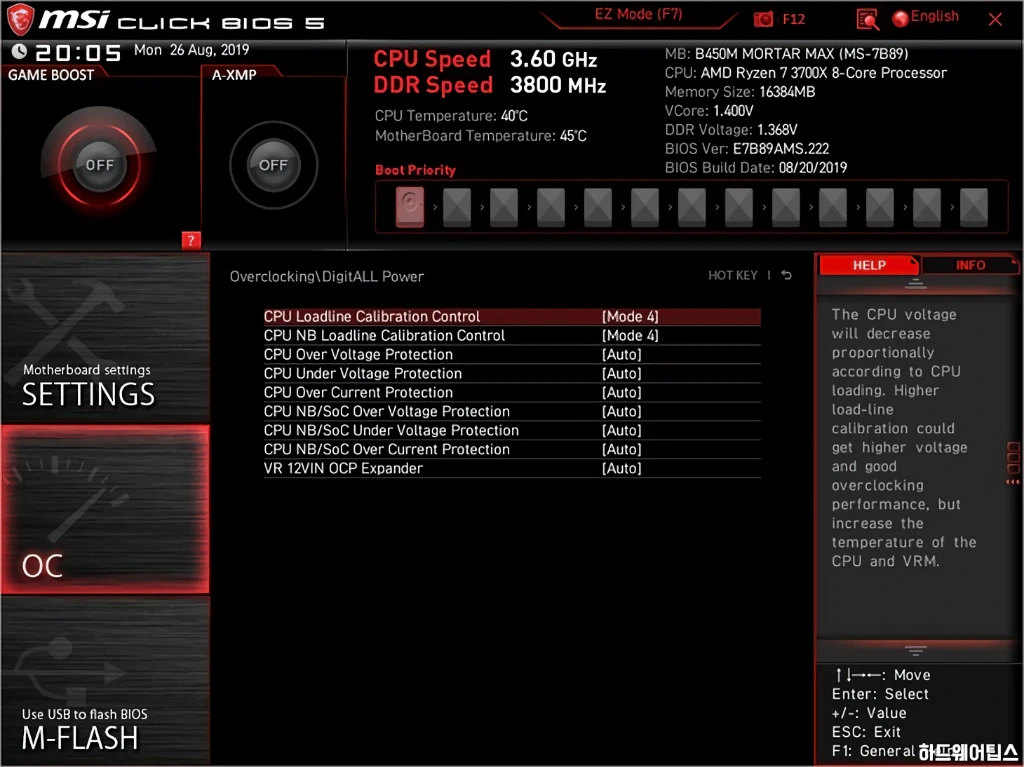Take a screenshot with the F12 camera icon
The width and height of the screenshot is (1024, 767).
pyautogui.click(x=763, y=19)
